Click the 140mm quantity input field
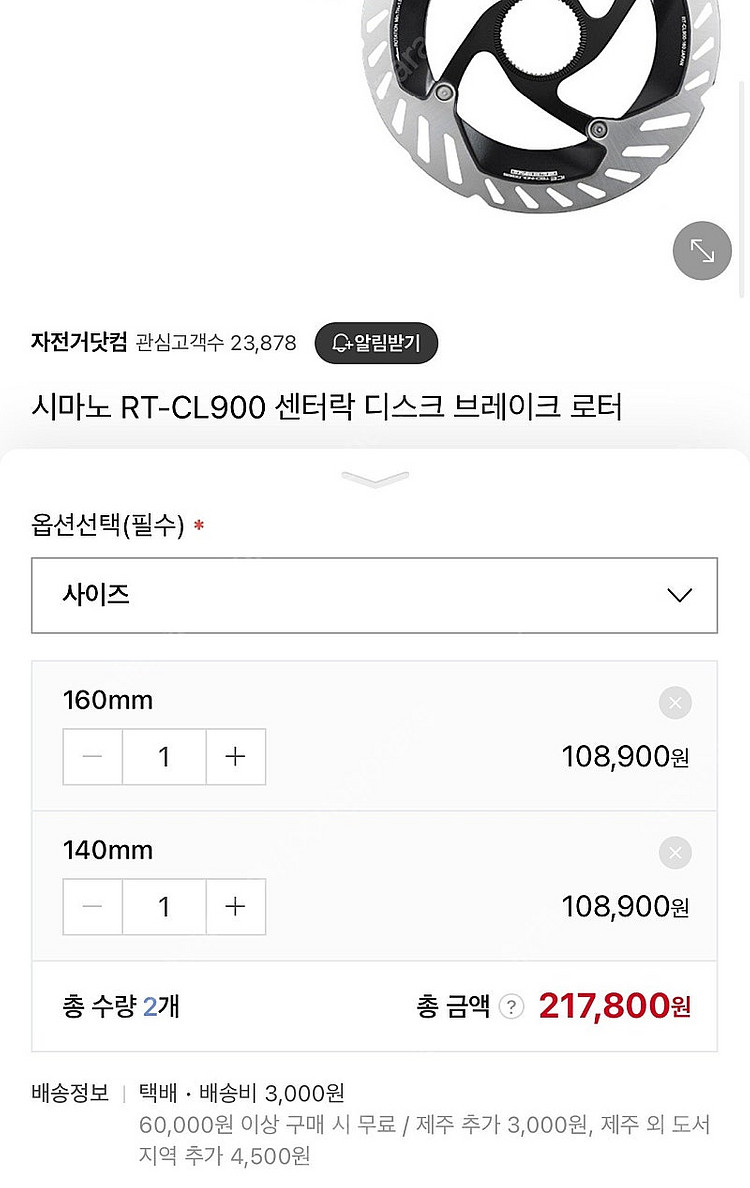750x1188 pixels. [164, 907]
